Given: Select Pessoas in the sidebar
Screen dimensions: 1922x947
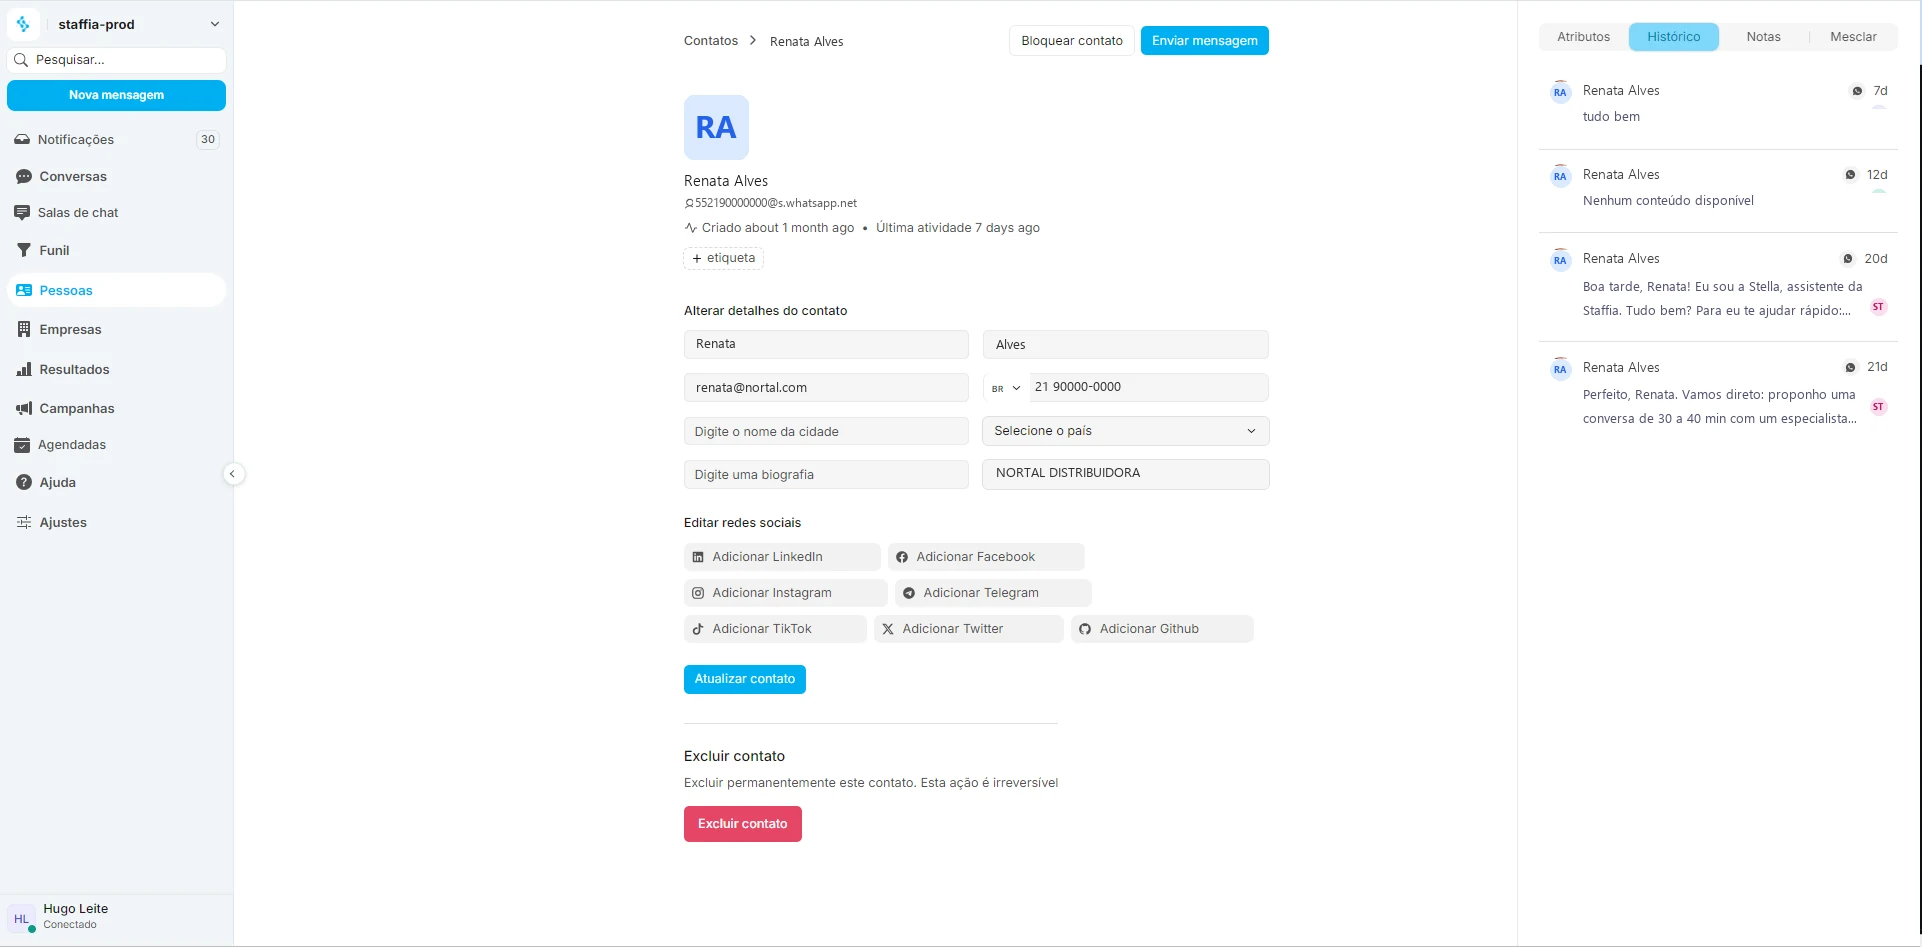Looking at the screenshot, I should click(x=116, y=291).
